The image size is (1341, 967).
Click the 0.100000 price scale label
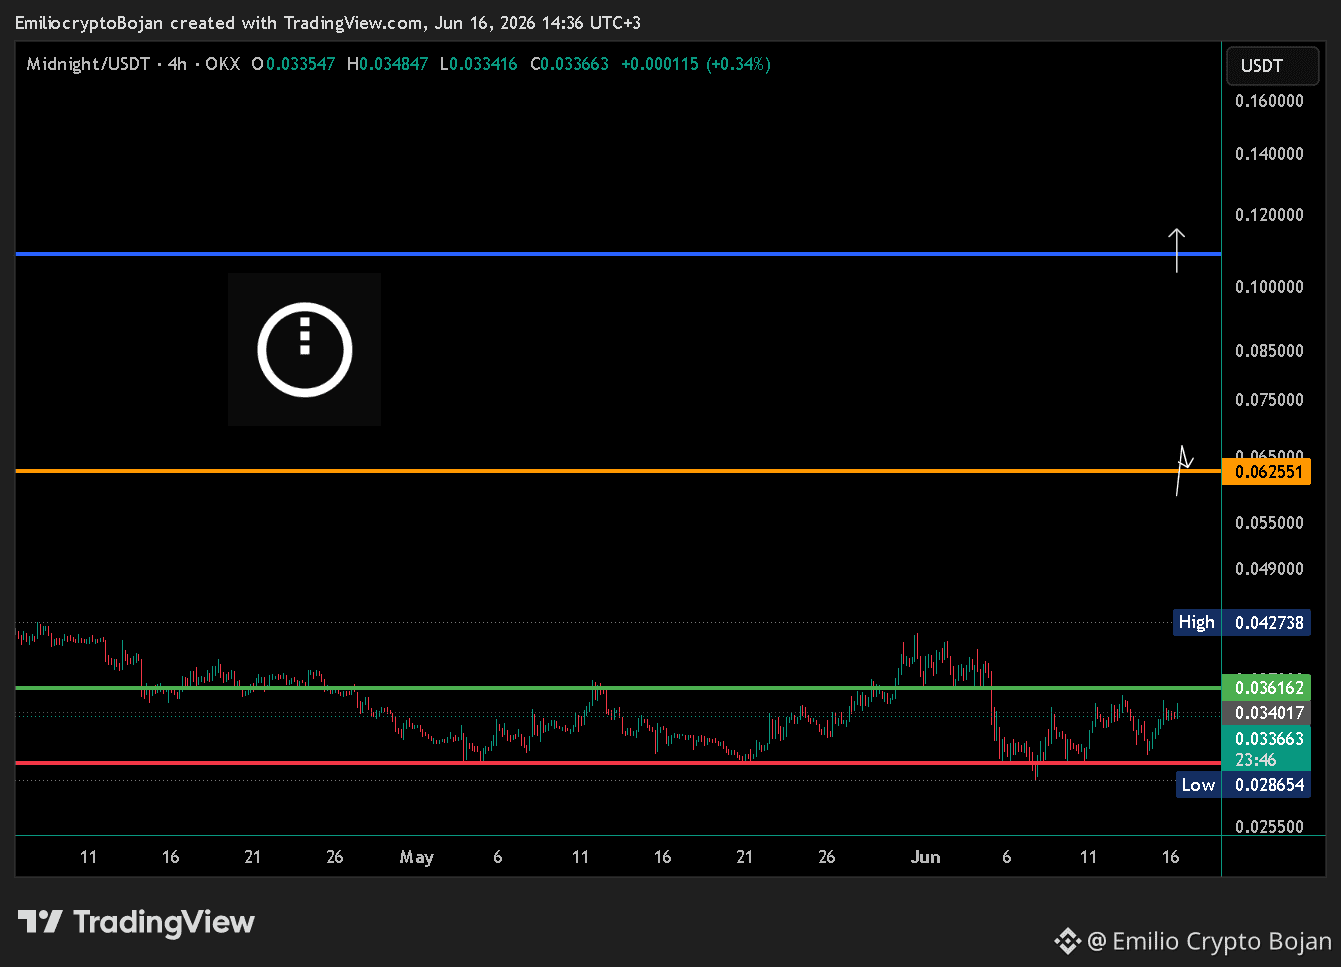click(x=1269, y=287)
